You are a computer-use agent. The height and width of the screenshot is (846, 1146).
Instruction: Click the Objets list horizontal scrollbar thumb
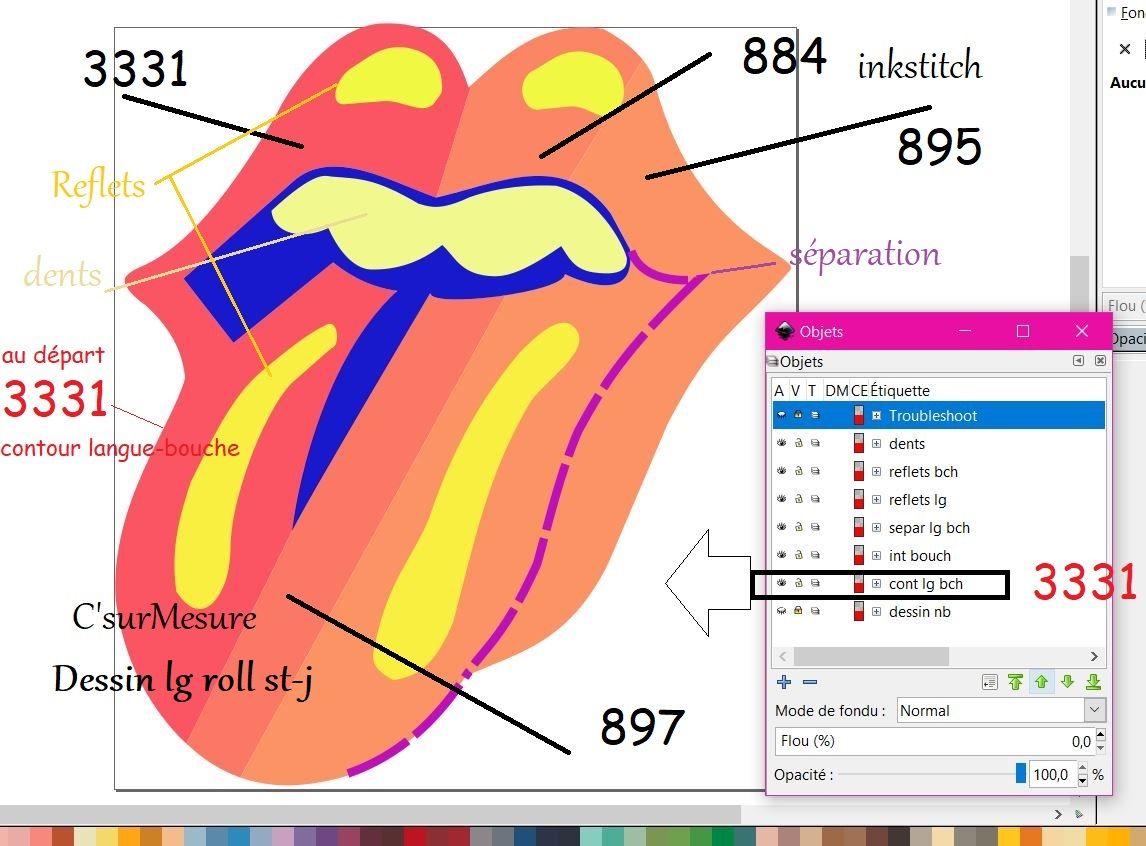click(871, 656)
